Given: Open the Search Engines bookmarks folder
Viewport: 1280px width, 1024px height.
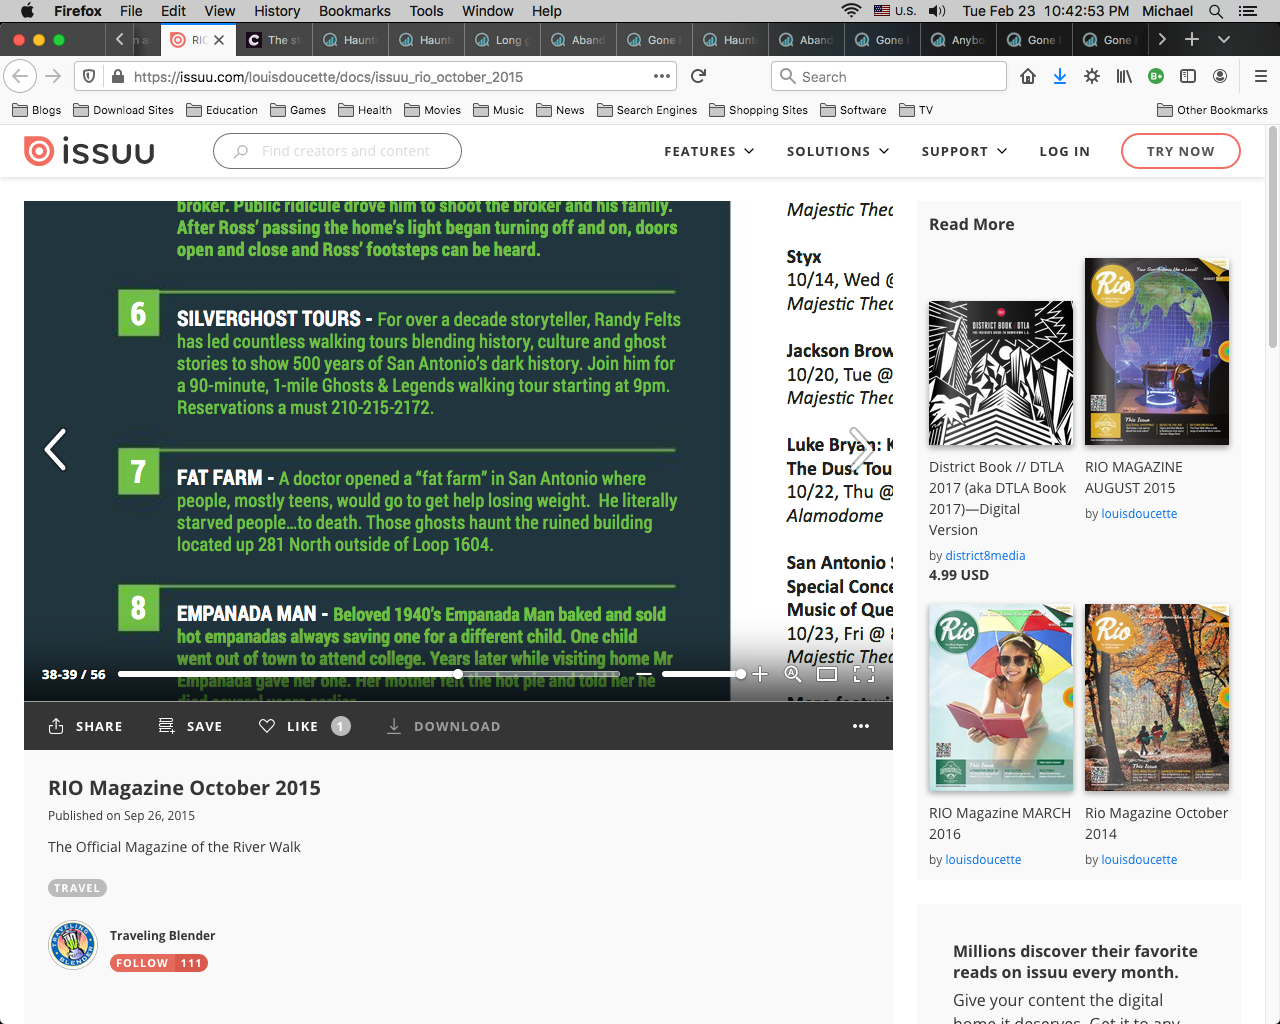Looking at the screenshot, I should (x=647, y=110).
